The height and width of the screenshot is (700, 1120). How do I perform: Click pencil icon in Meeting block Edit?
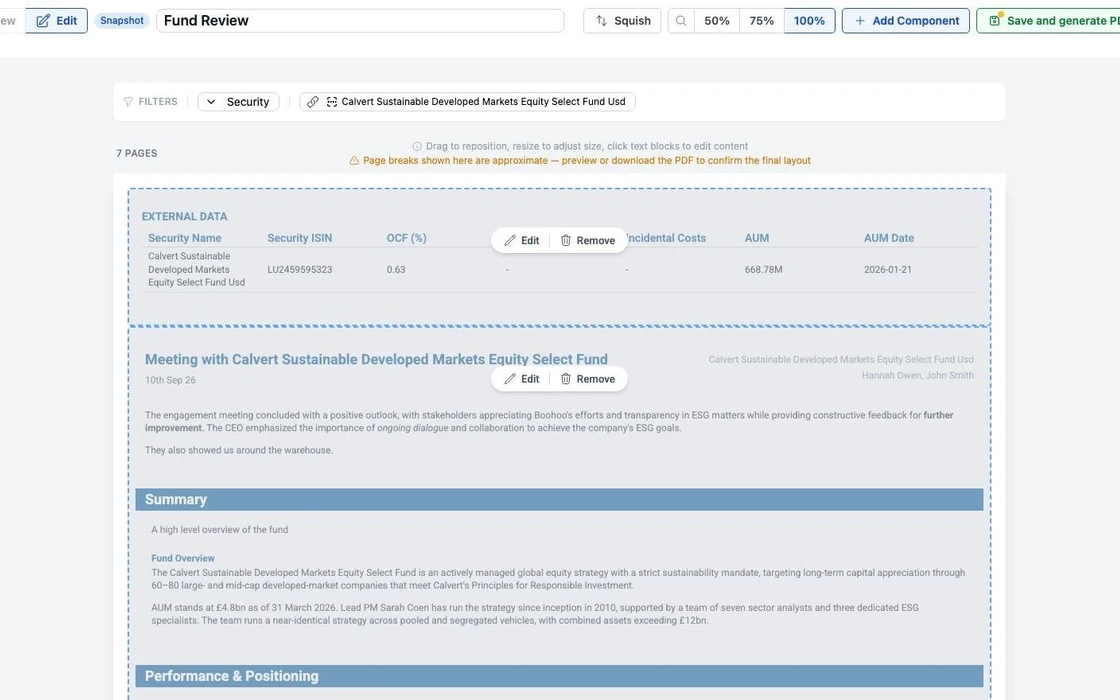(509, 379)
